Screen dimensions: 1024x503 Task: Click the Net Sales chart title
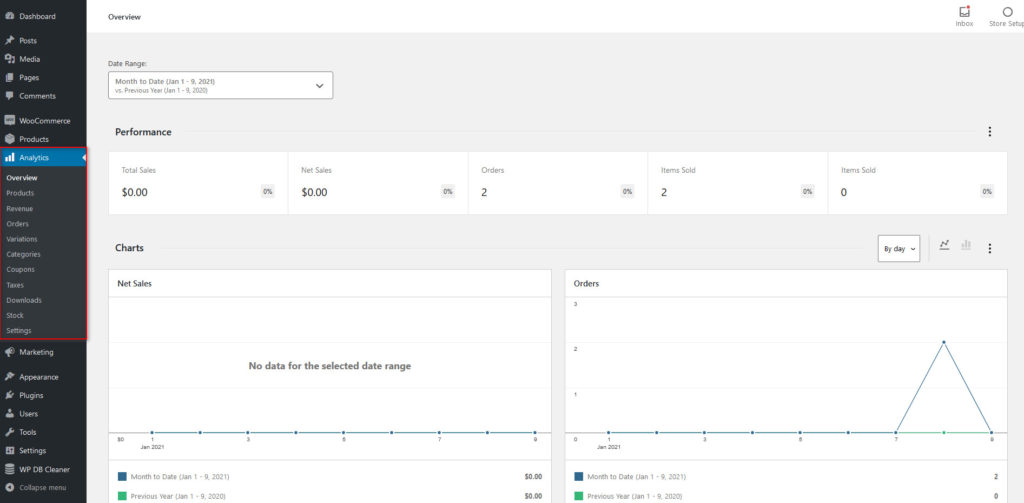pyautogui.click(x=135, y=284)
